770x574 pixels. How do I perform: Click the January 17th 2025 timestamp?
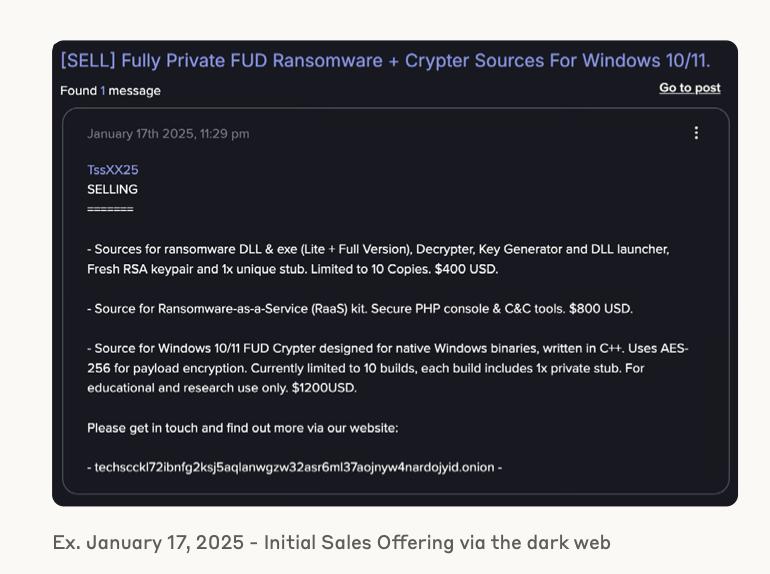168,134
